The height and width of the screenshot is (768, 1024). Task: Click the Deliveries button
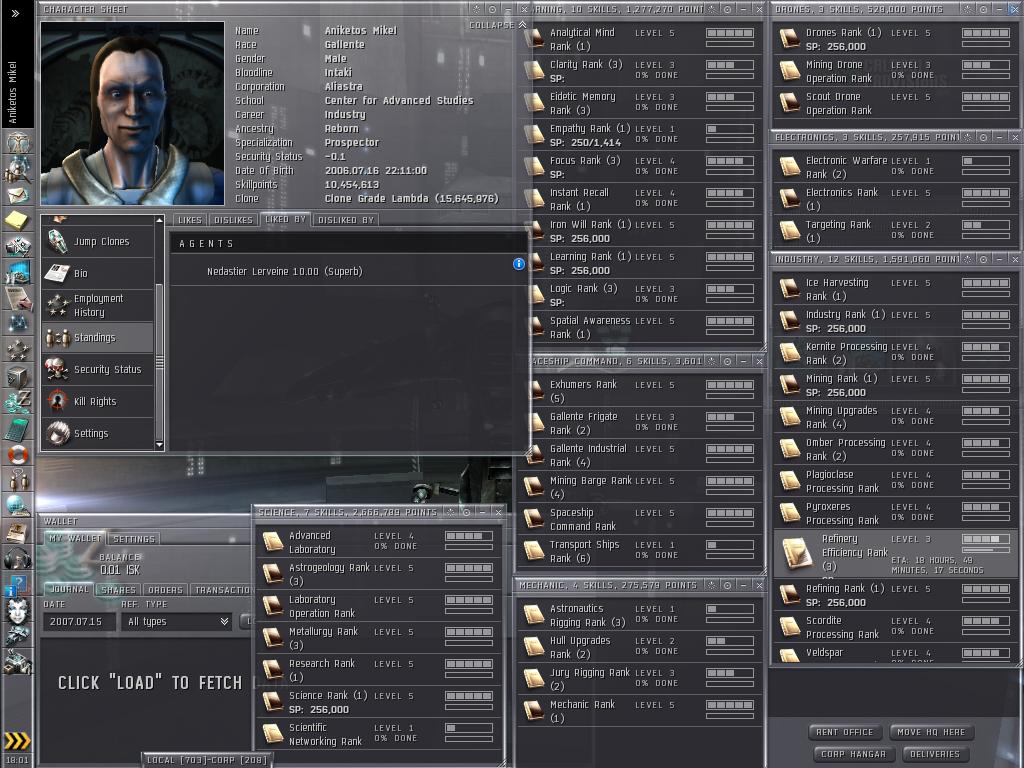935,754
